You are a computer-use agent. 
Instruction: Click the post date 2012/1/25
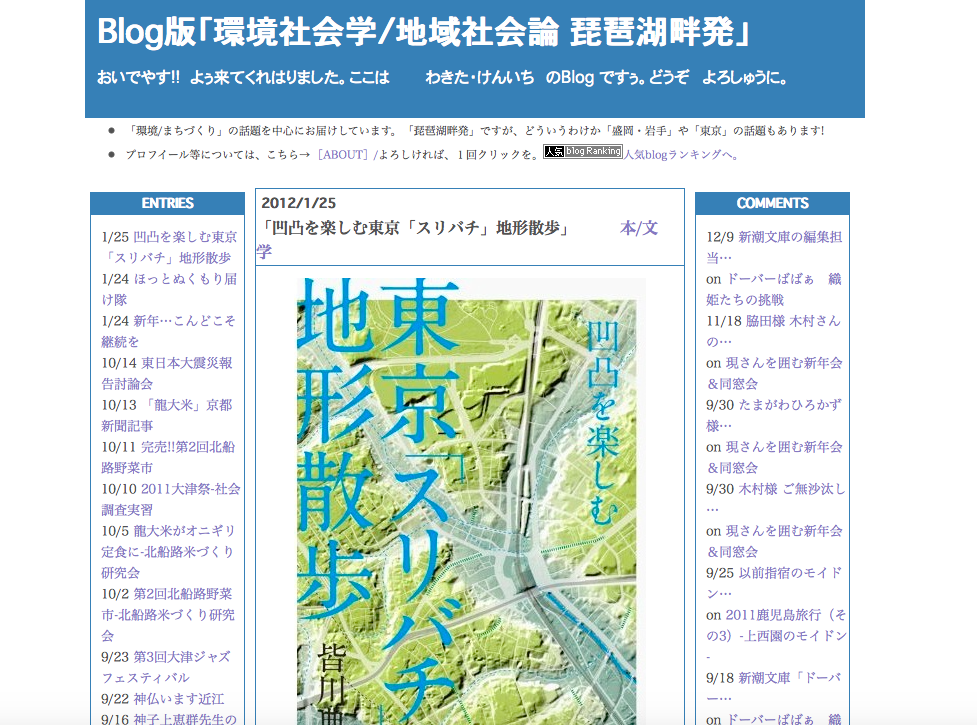[x=298, y=203]
